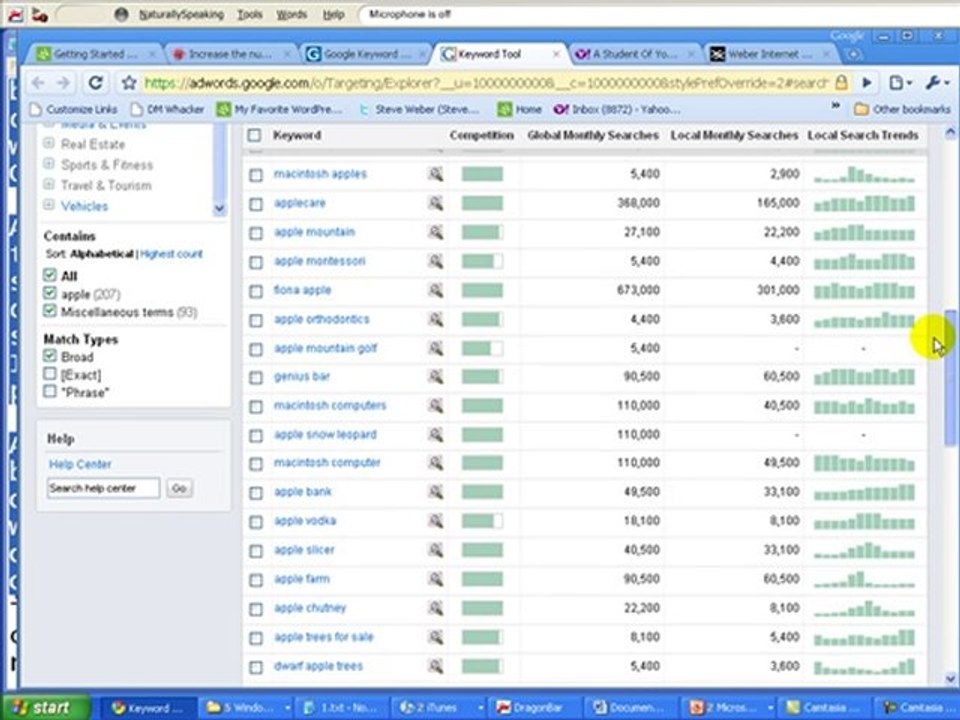Viewport: 960px width, 720px height.
Task: Open Chrome wrench settings menu
Action: pyautogui.click(x=936, y=82)
